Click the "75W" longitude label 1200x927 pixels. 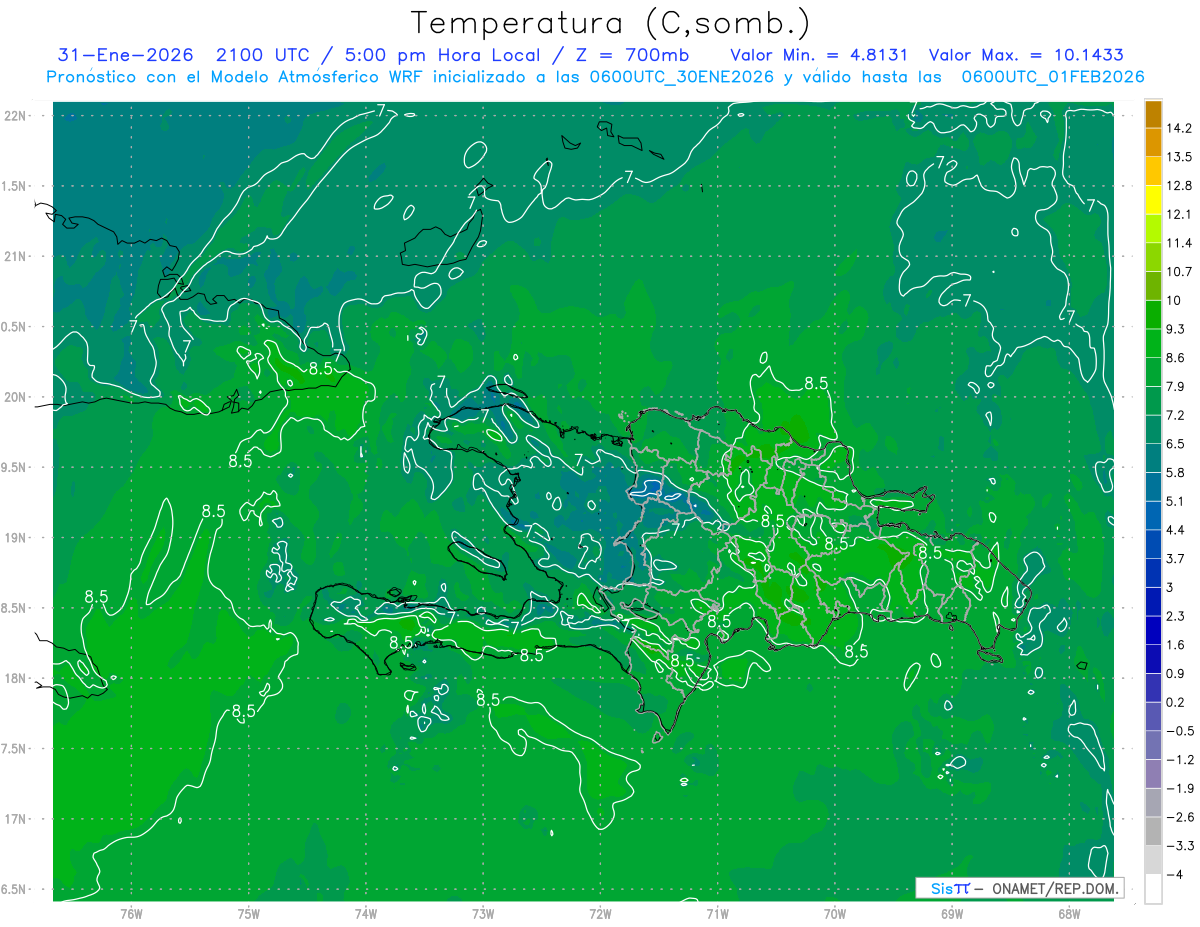[248, 913]
